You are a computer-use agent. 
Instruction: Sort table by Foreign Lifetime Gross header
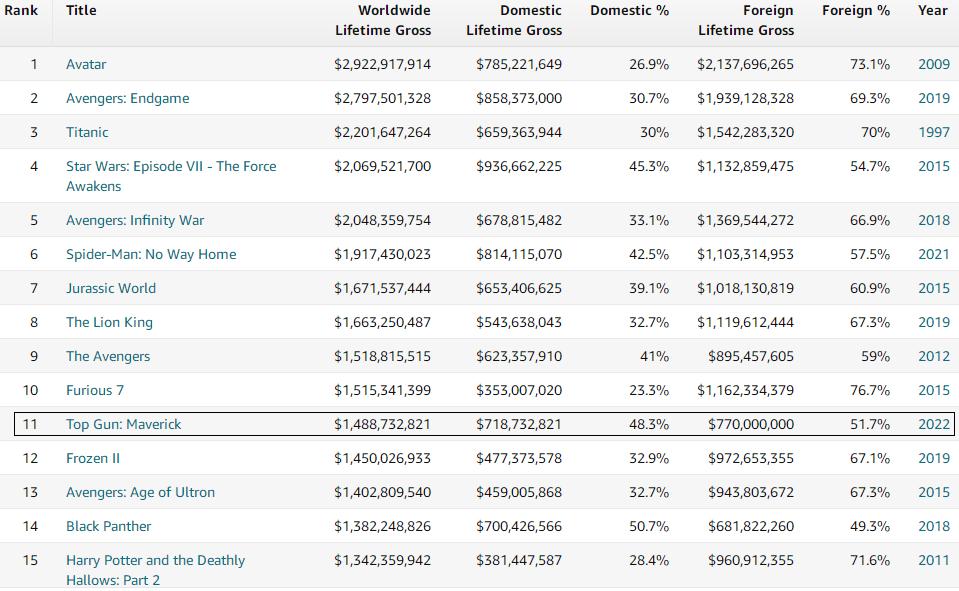click(746, 20)
